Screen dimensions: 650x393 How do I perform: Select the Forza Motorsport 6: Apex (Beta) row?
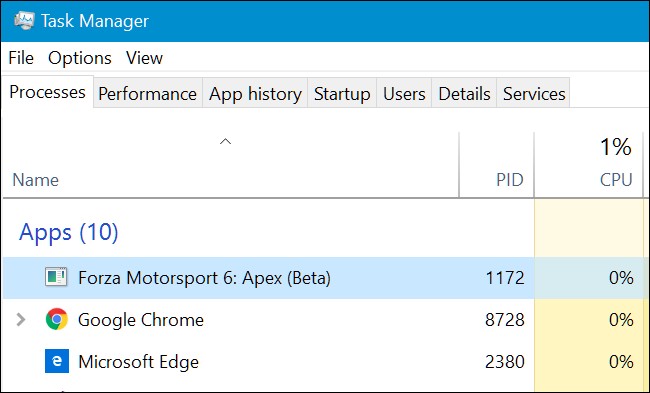(x=325, y=278)
